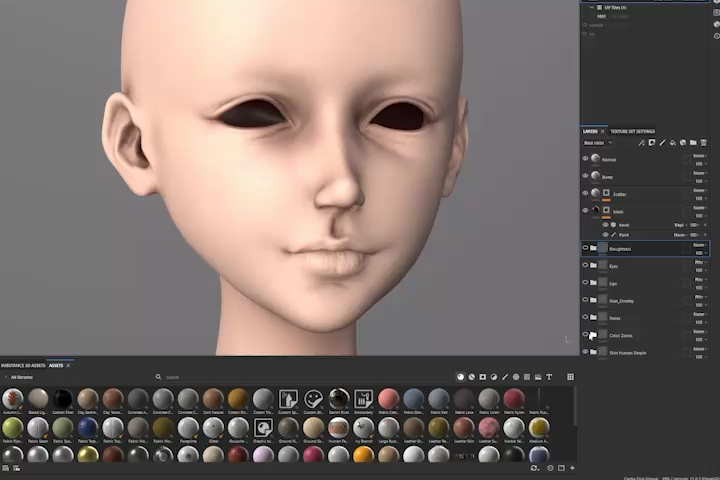Image resolution: width=720 pixels, height=480 pixels.
Task: Toggle visibility of Roughness folder
Action: click(x=585, y=248)
